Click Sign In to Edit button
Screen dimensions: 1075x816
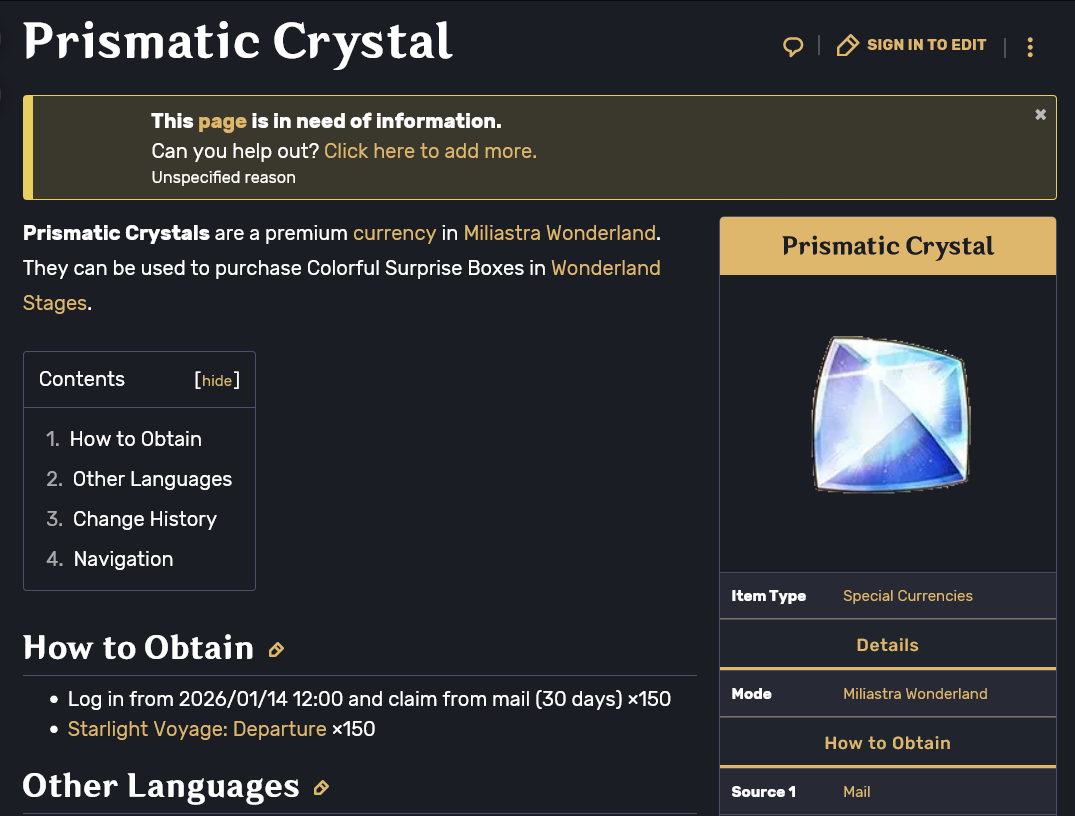[926, 45]
